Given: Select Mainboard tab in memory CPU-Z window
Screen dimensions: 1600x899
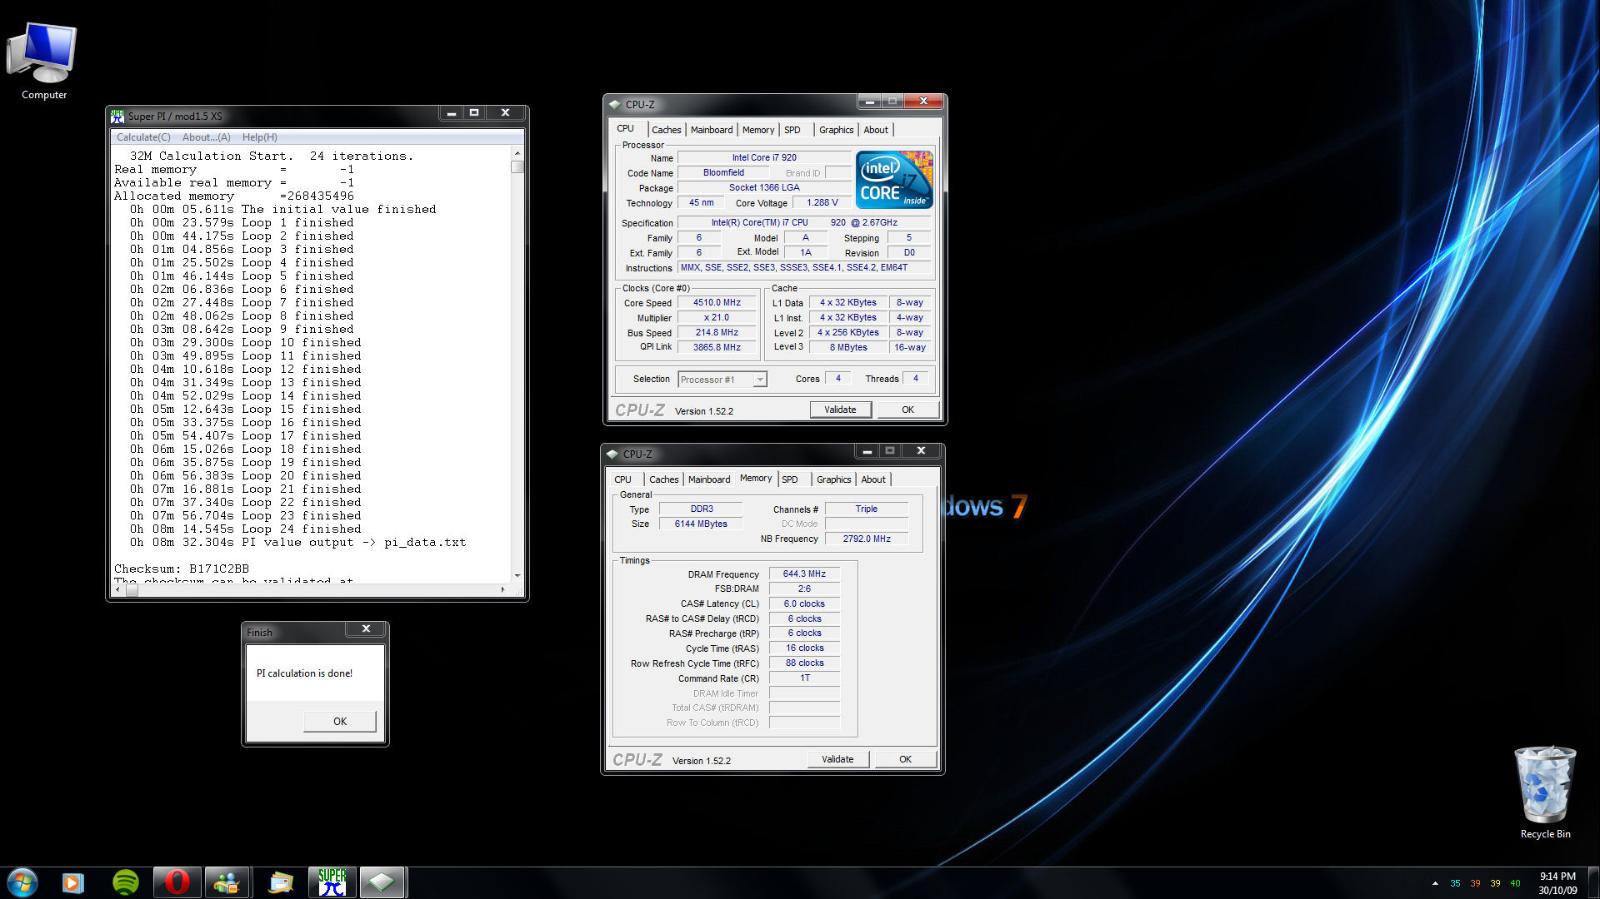Looking at the screenshot, I should (x=709, y=480).
